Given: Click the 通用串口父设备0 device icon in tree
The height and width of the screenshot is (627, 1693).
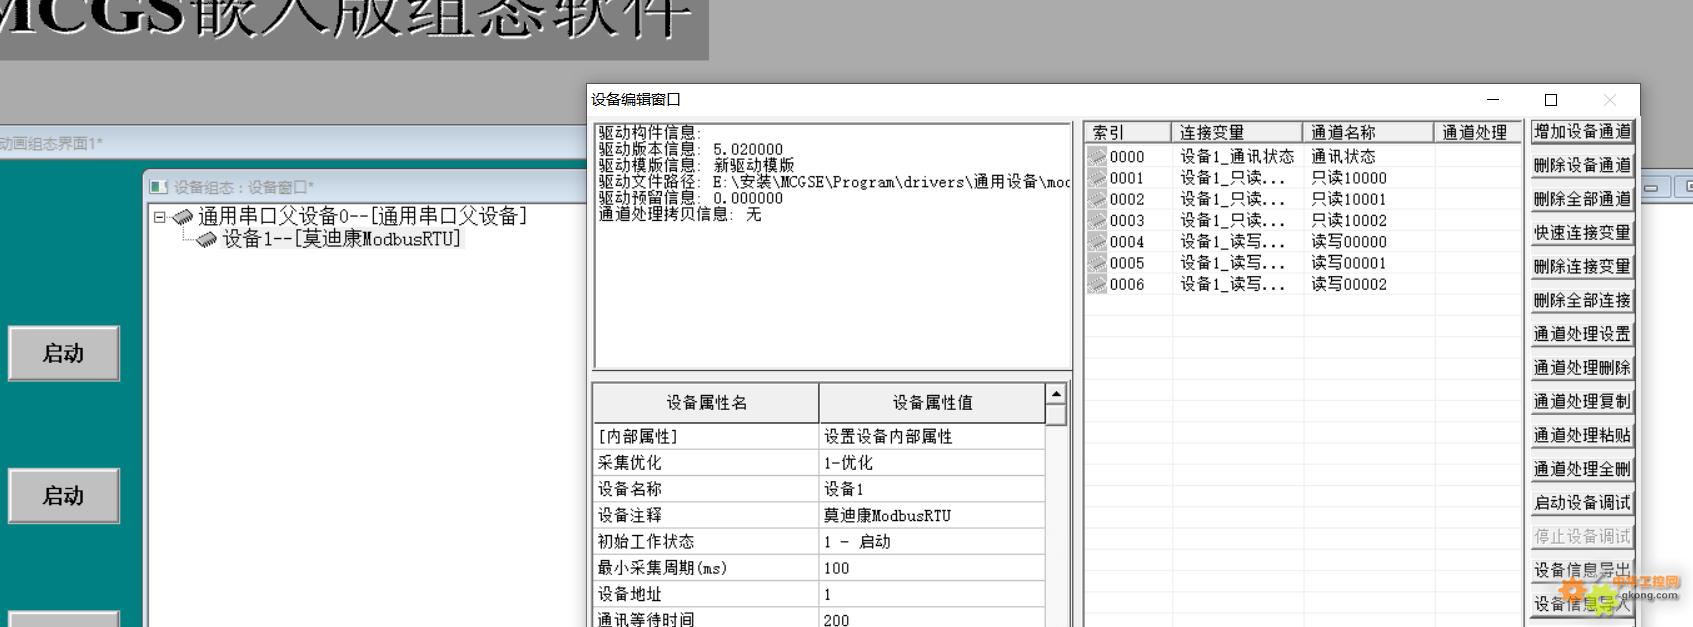Looking at the screenshot, I should pos(182,217).
